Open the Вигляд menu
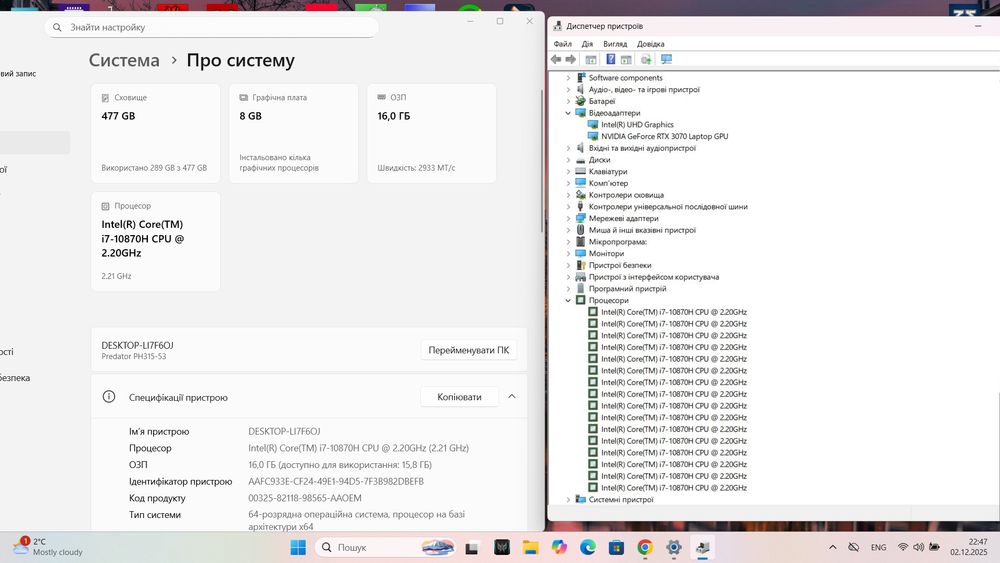Viewport: 1000px width, 563px height. pyautogui.click(x=615, y=44)
